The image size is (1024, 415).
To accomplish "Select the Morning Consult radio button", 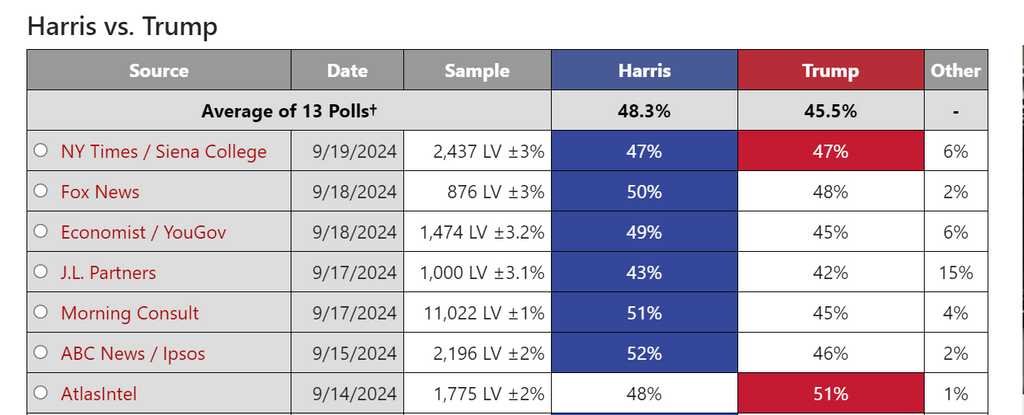I will click(41, 313).
